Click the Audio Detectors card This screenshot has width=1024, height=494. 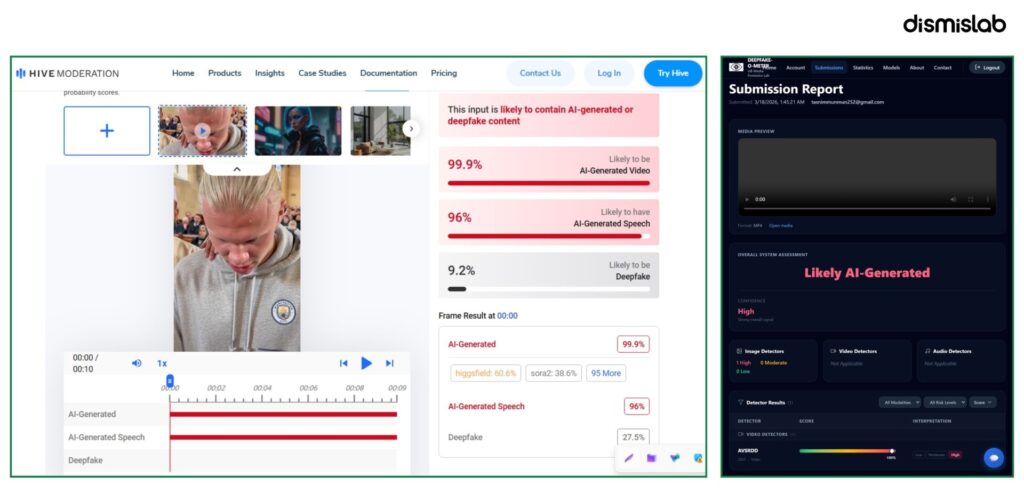961,361
